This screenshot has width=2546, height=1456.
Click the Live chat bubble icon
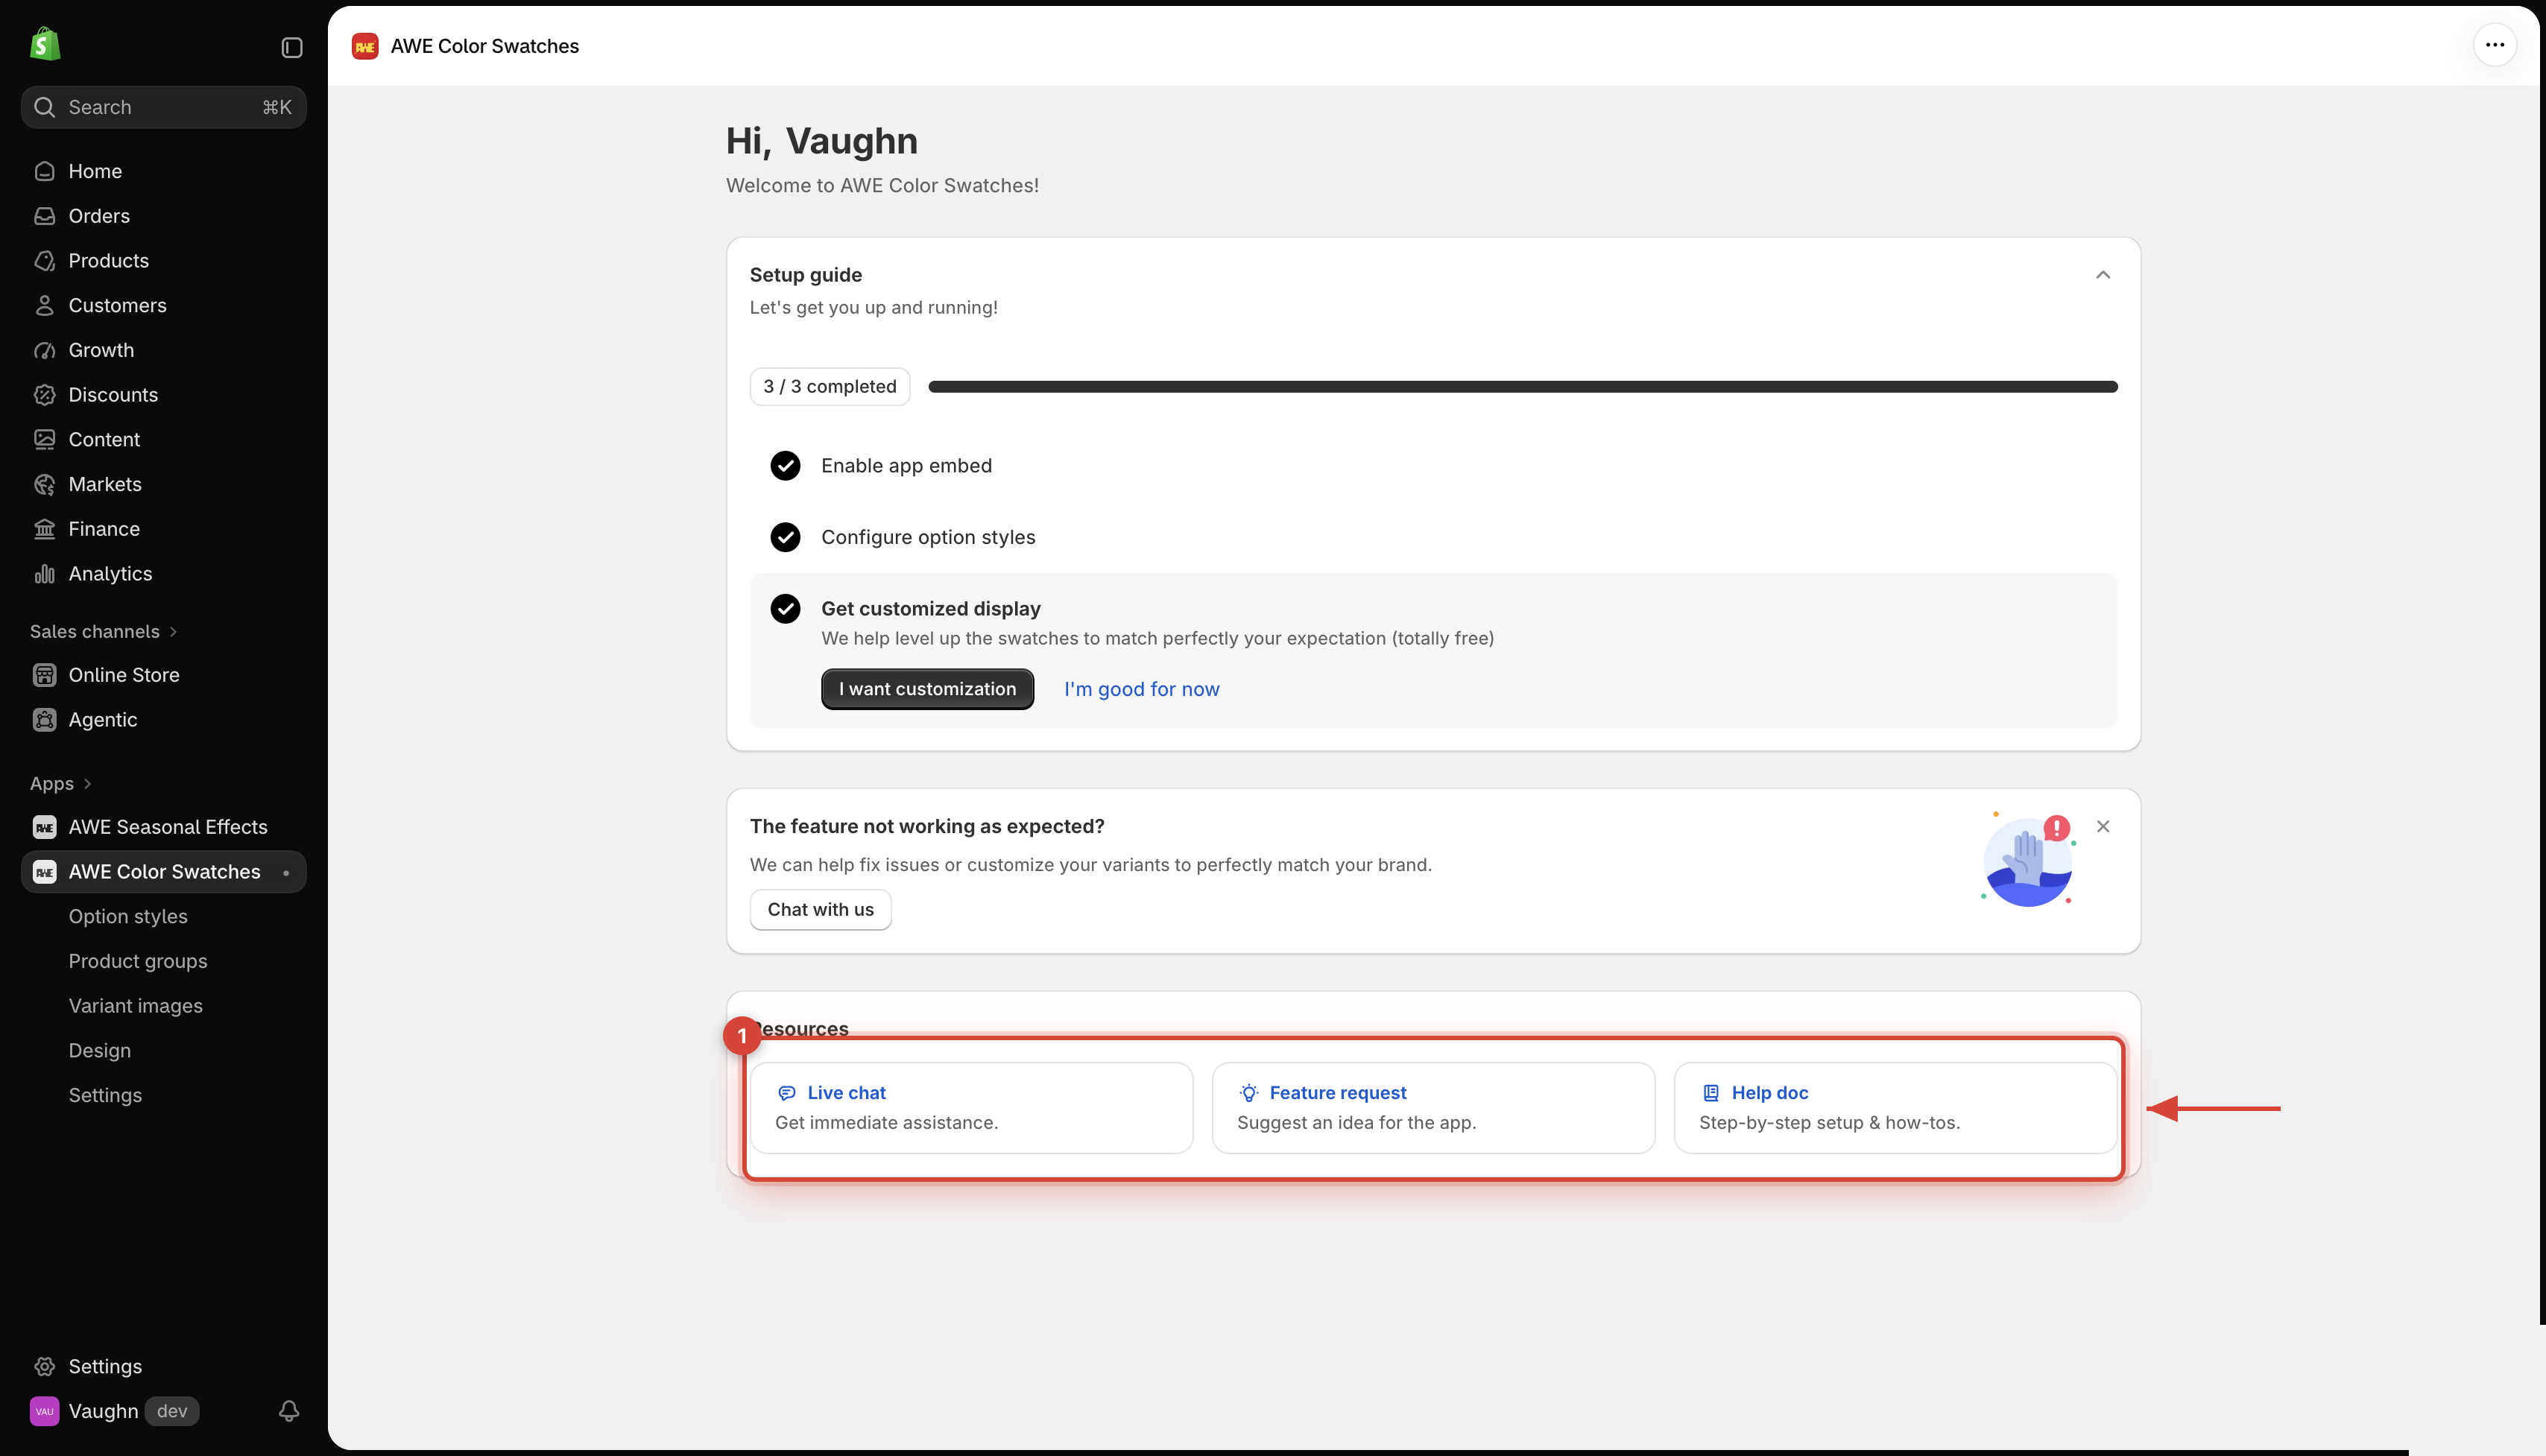[787, 1093]
